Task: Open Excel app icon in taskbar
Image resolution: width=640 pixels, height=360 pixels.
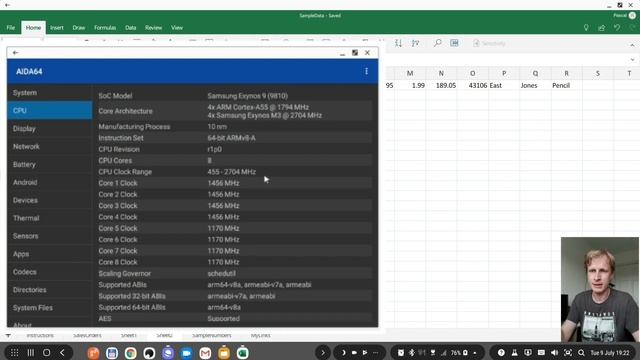Action: click(x=242, y=353)
